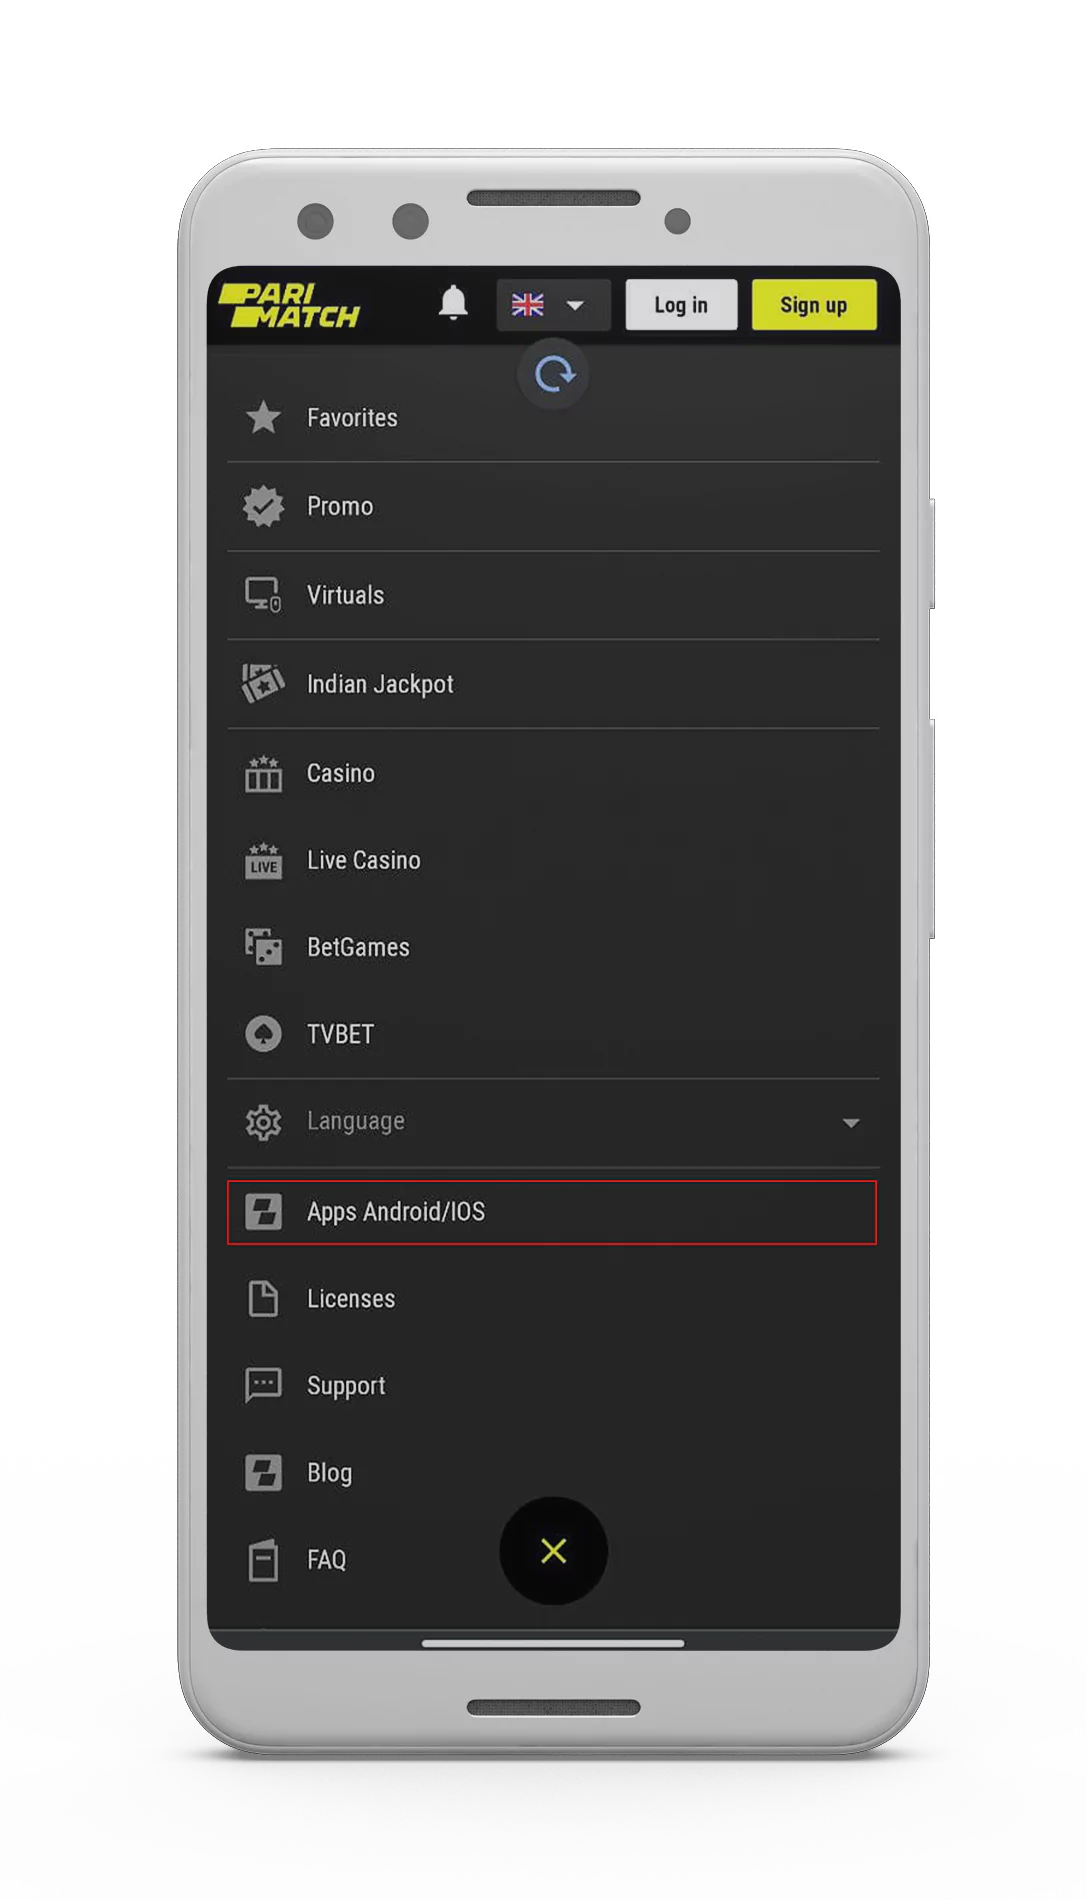Click the BetGames dice icon

(263, 947)
